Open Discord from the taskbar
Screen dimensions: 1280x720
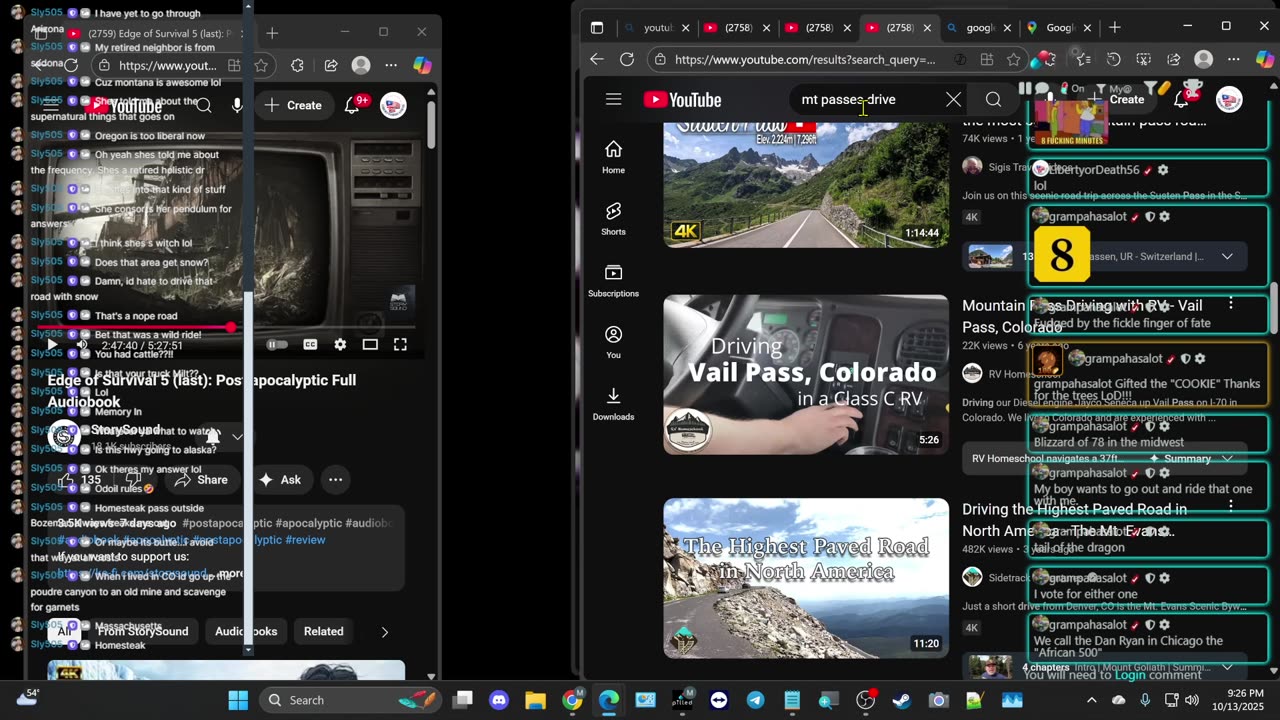[500, 700]
